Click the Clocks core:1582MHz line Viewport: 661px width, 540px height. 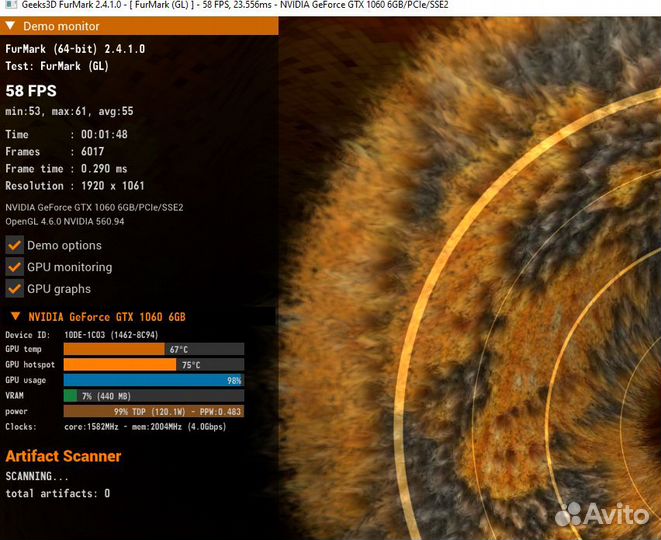(x=116, y=427)
